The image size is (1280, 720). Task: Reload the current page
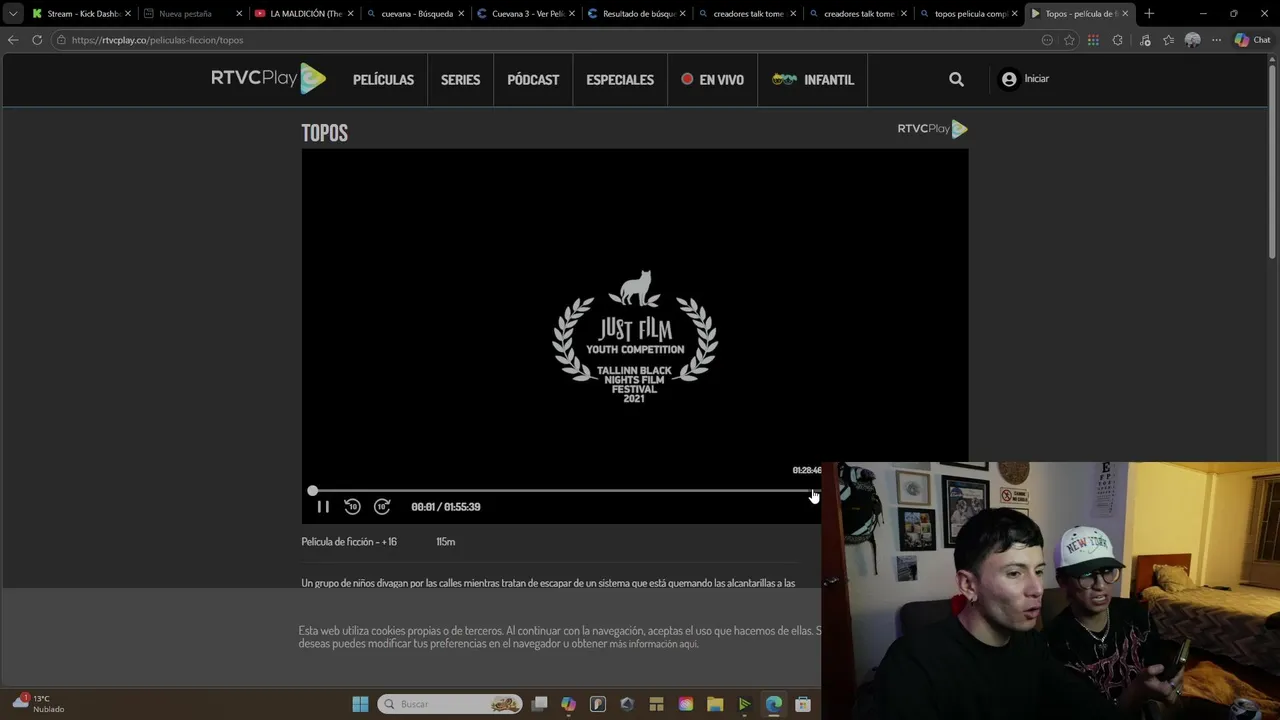37,40
